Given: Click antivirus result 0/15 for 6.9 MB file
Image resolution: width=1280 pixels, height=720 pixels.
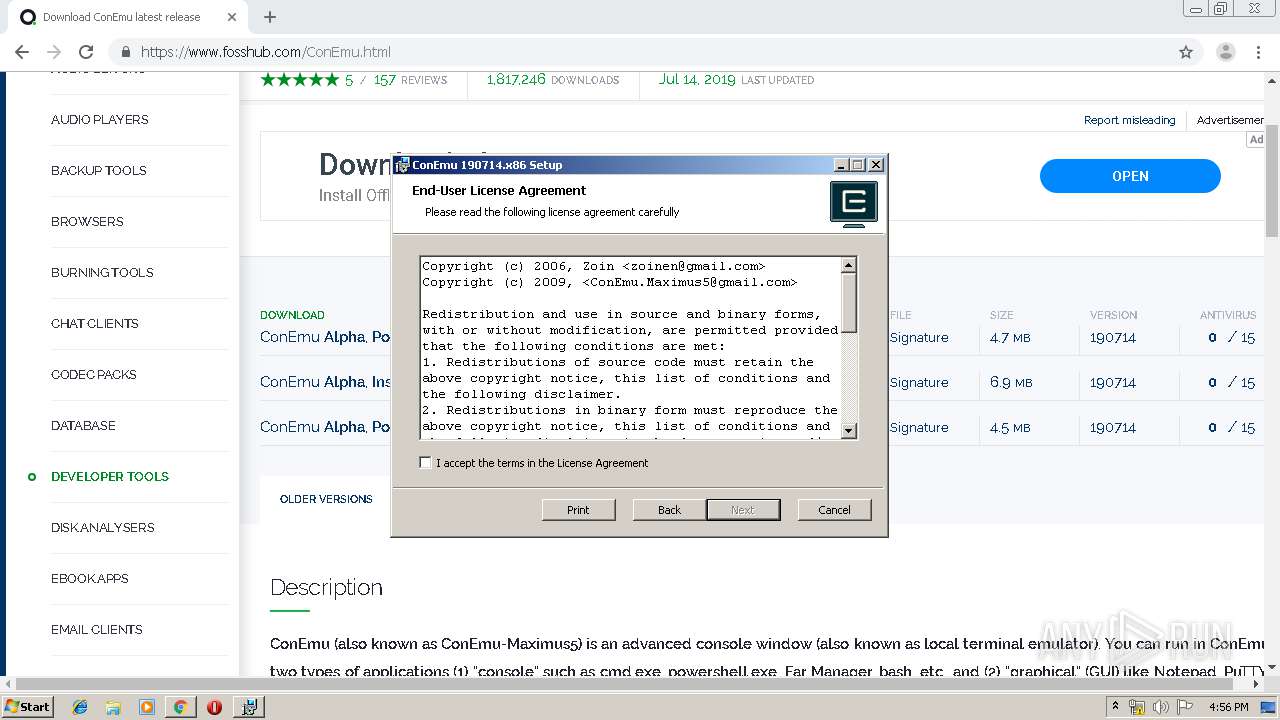Looking at the screenshot, I should tap(1231, 383).
